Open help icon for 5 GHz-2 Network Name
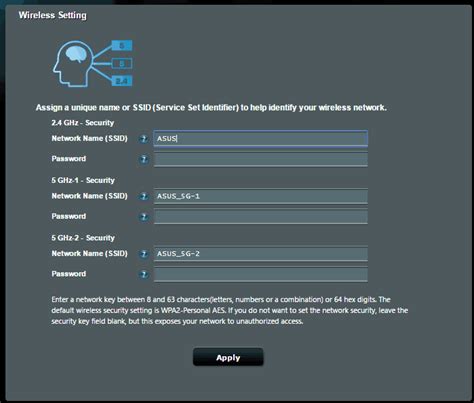Image resolution: width=474 pixels, height=403 pixels. pos(144,254)
